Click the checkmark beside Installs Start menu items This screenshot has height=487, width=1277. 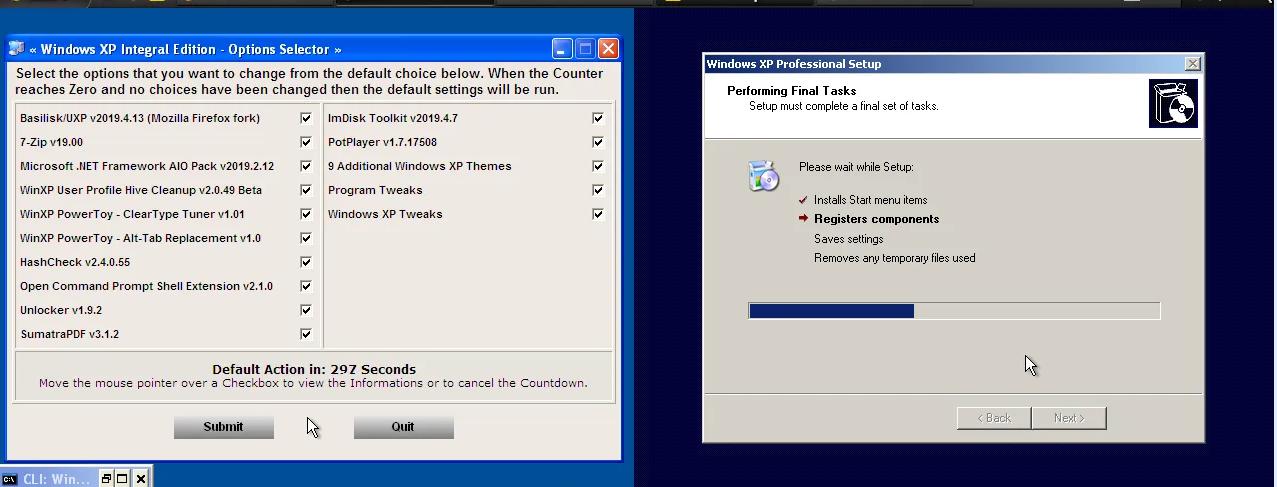tap(803, 200)
